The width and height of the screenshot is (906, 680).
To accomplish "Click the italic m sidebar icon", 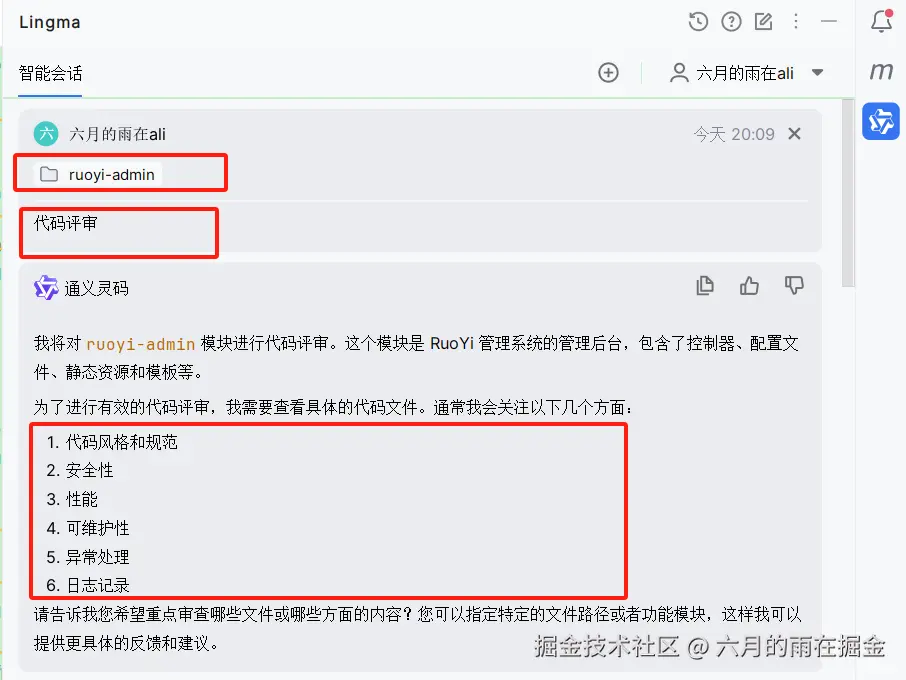I will (881, 71).
